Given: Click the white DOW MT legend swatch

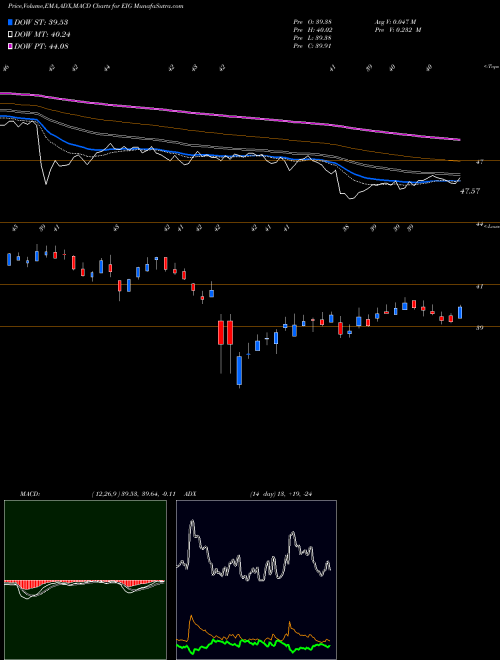Looking at the screenshot, I should [x=11, y=35].
